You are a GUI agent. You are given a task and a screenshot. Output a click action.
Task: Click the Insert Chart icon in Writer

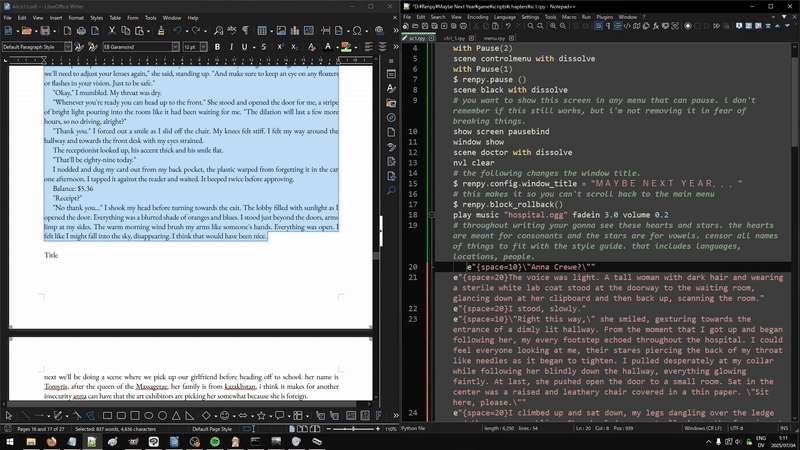295,31
